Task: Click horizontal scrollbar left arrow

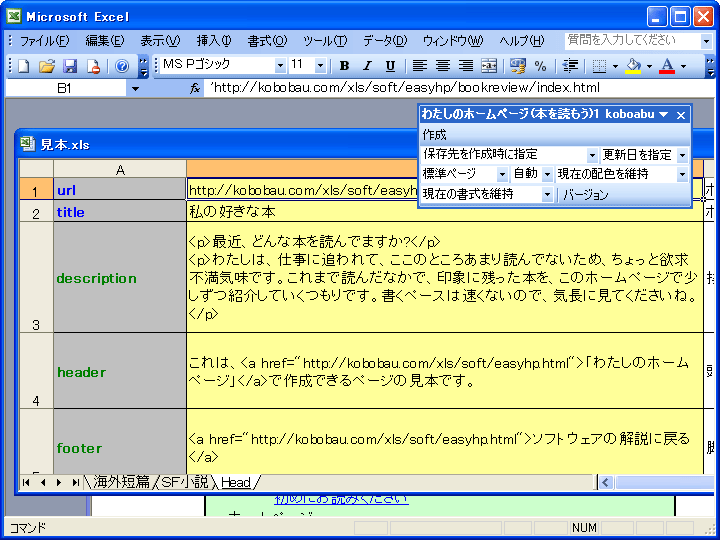Action: coord(605,482)
